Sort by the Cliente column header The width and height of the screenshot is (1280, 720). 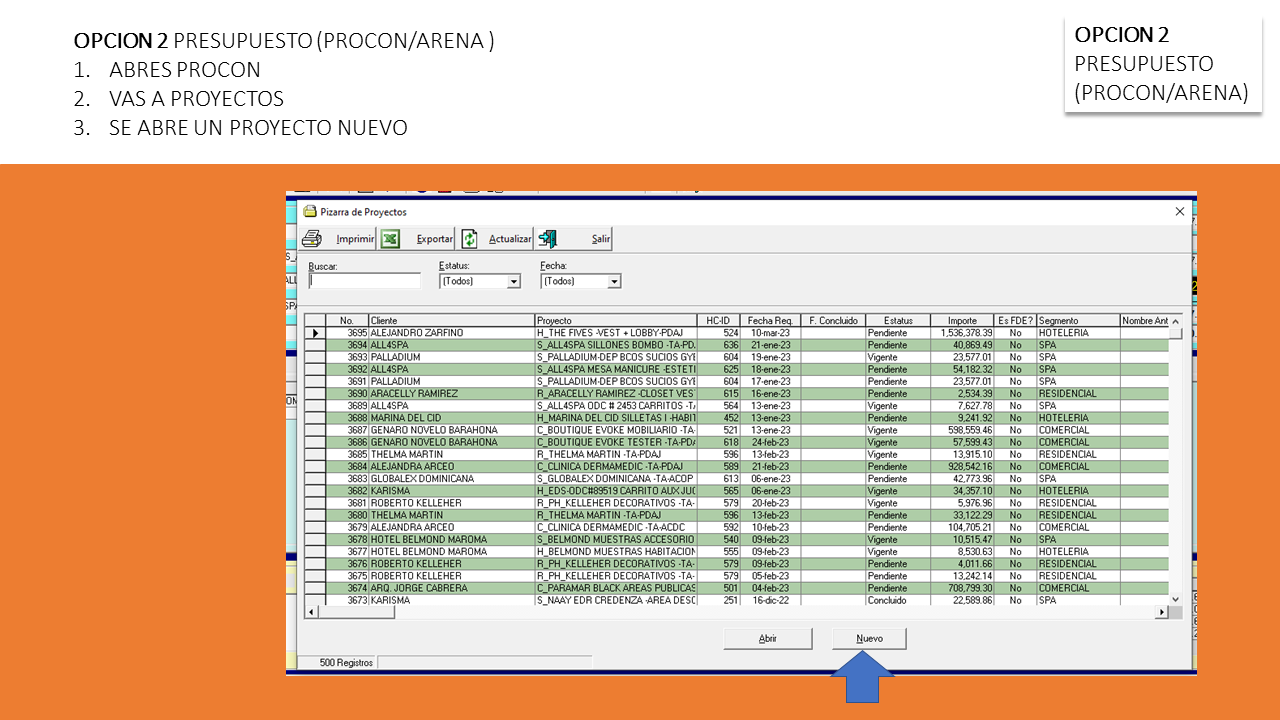point(451,321)
